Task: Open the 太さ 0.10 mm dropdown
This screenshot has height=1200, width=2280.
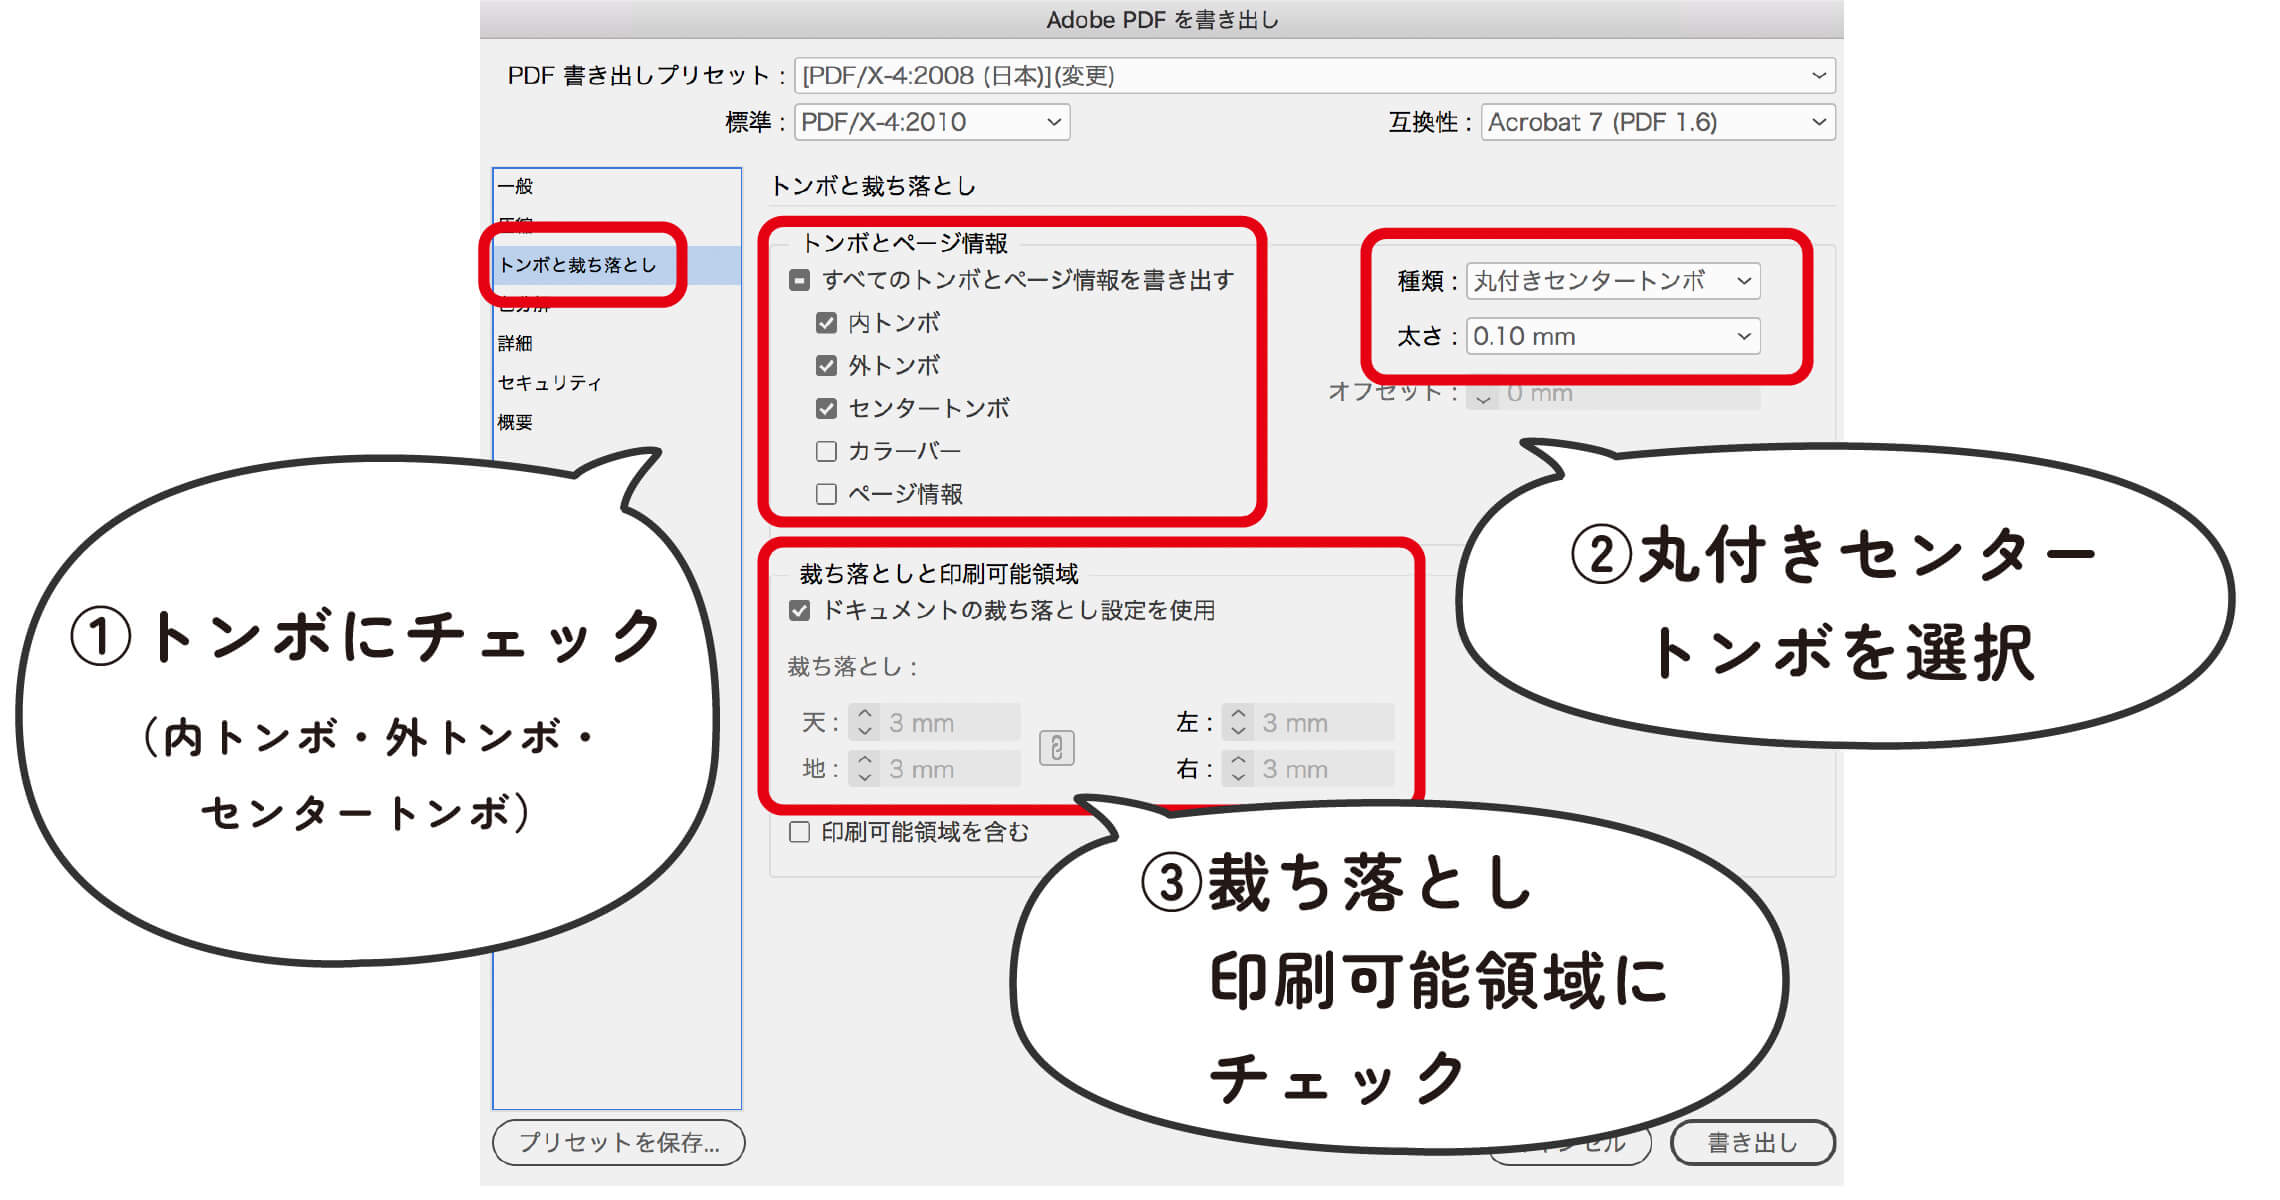Action: pyautogui.click(x=1613, y=336)
